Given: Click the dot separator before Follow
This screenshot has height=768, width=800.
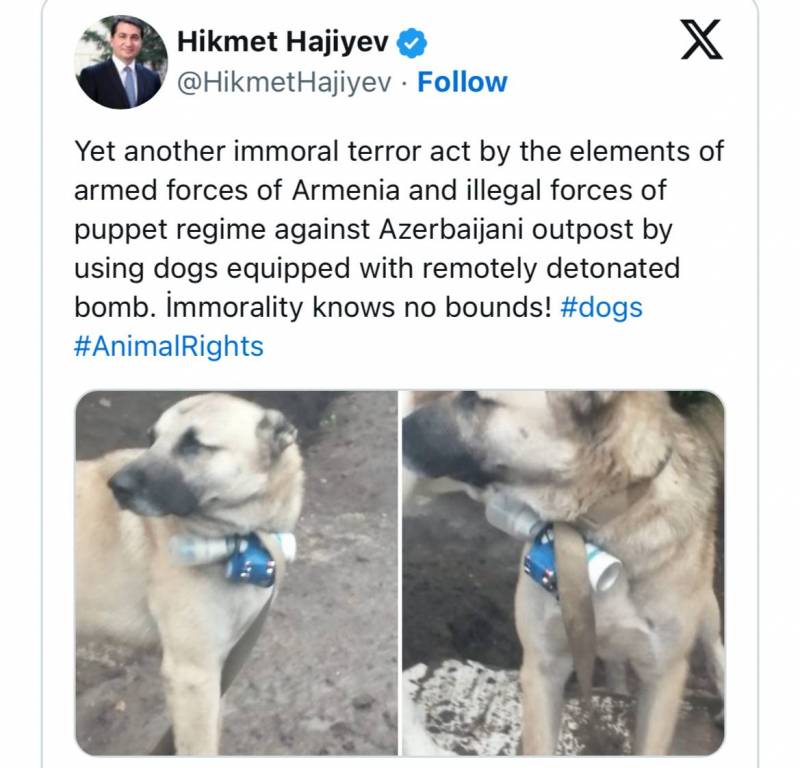Looking at the screenshot, I should (404, 83).
